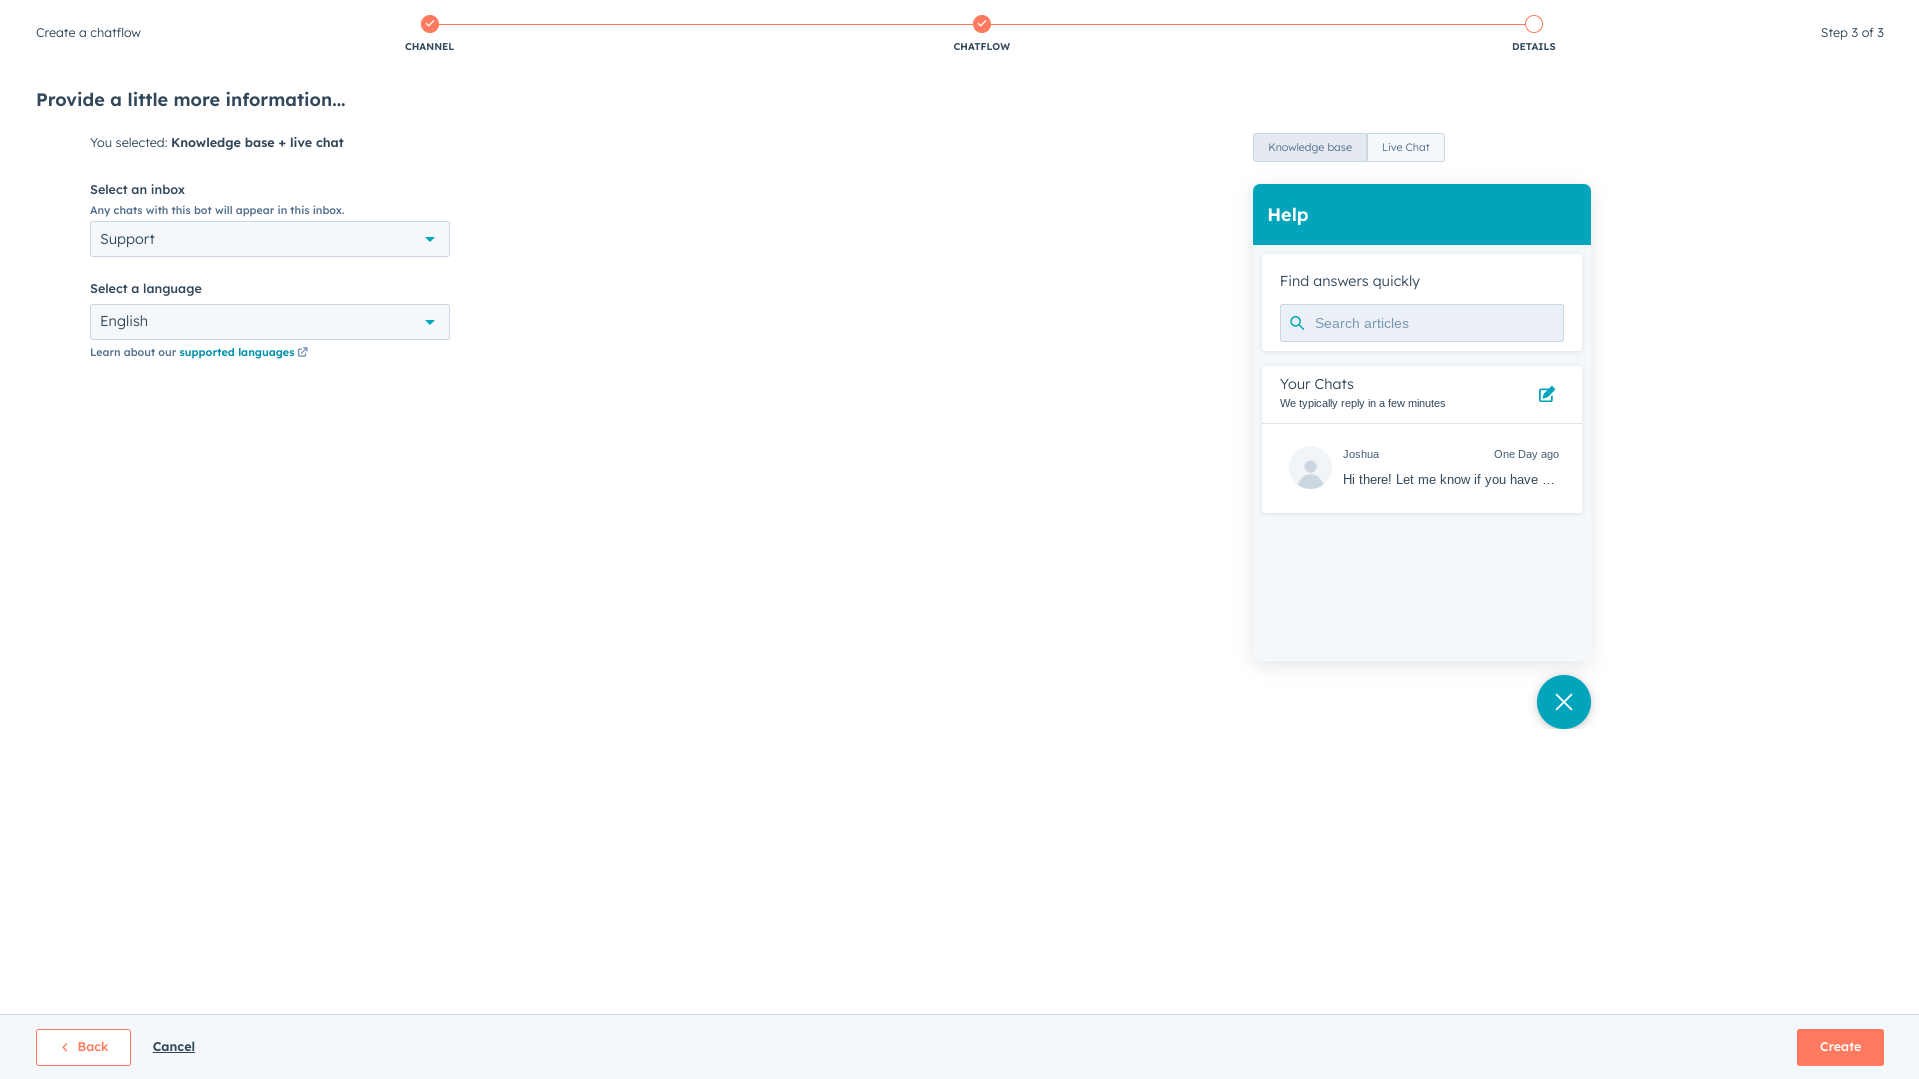Image resolution: width=1919 pixels, height=1079 pixels.
Task: Click the DETAILS step label
Action: click(1534, 47)
